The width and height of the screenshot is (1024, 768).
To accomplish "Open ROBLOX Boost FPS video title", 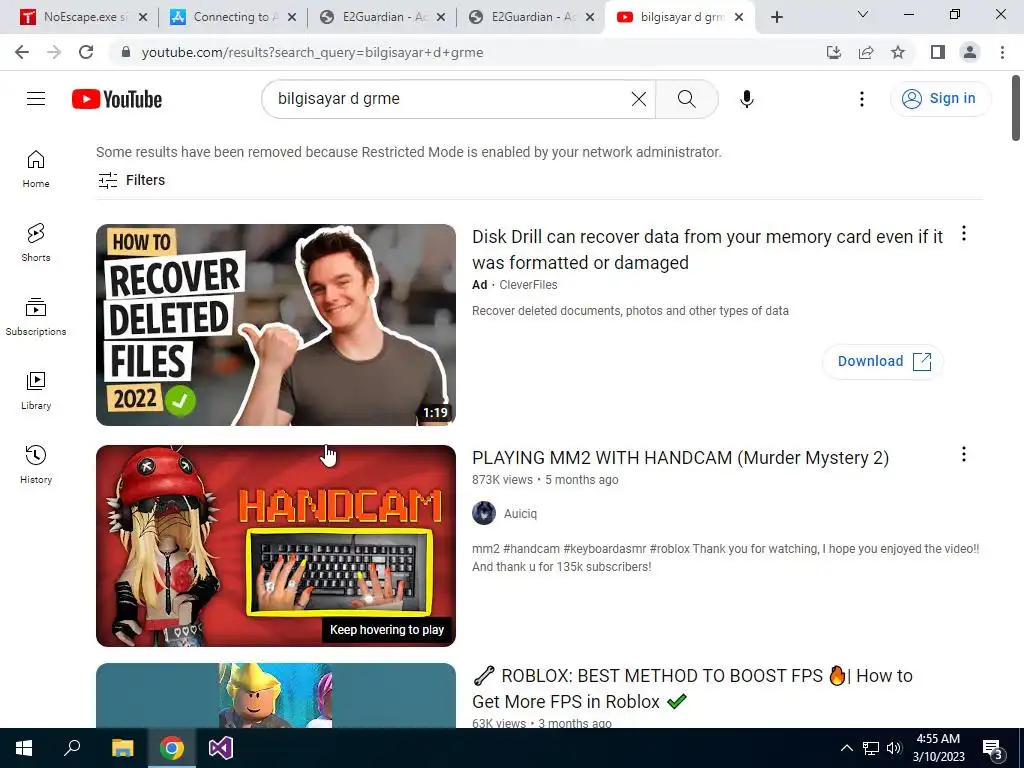I will [x=692, y=688].
